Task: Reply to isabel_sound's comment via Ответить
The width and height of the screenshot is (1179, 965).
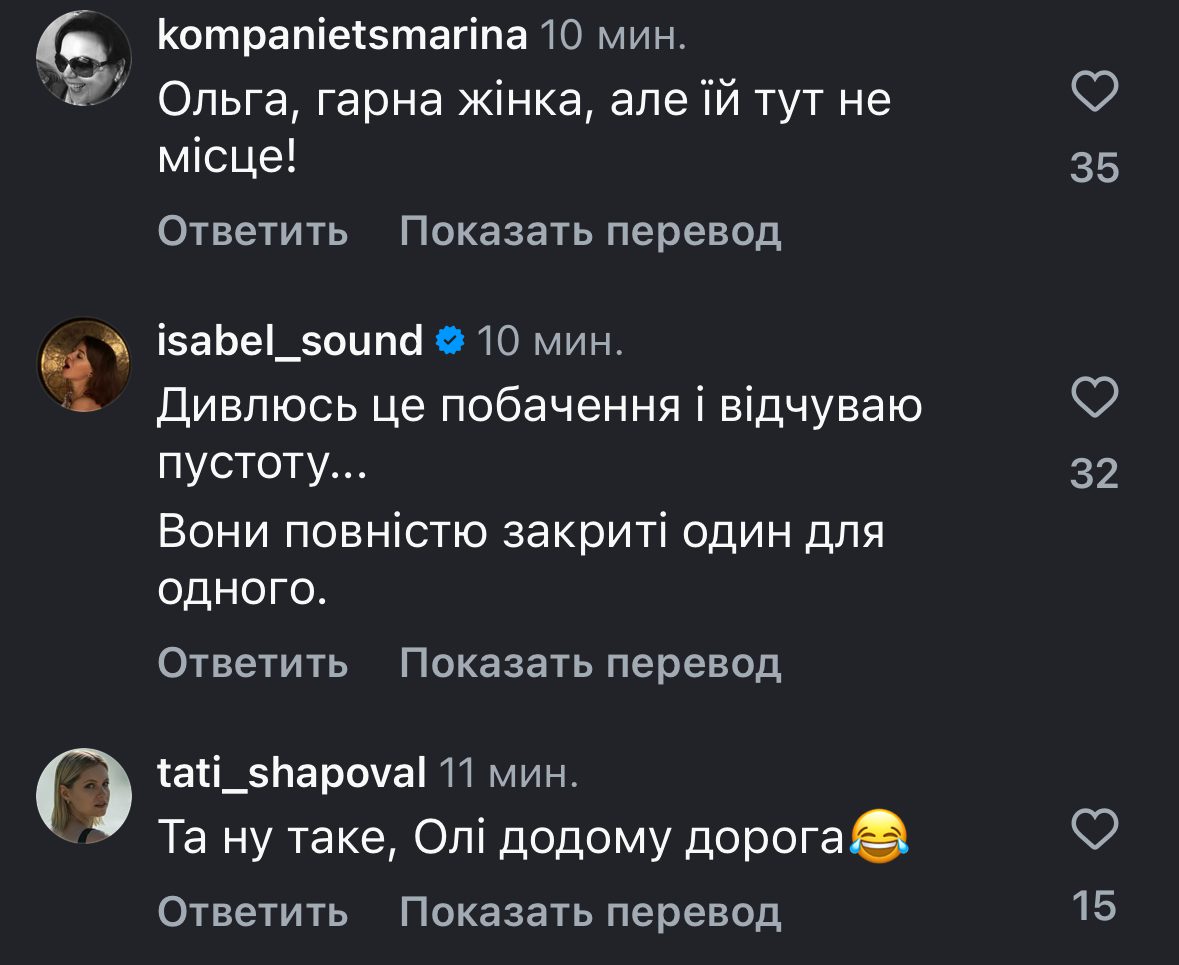Action: tap(253, 662)
